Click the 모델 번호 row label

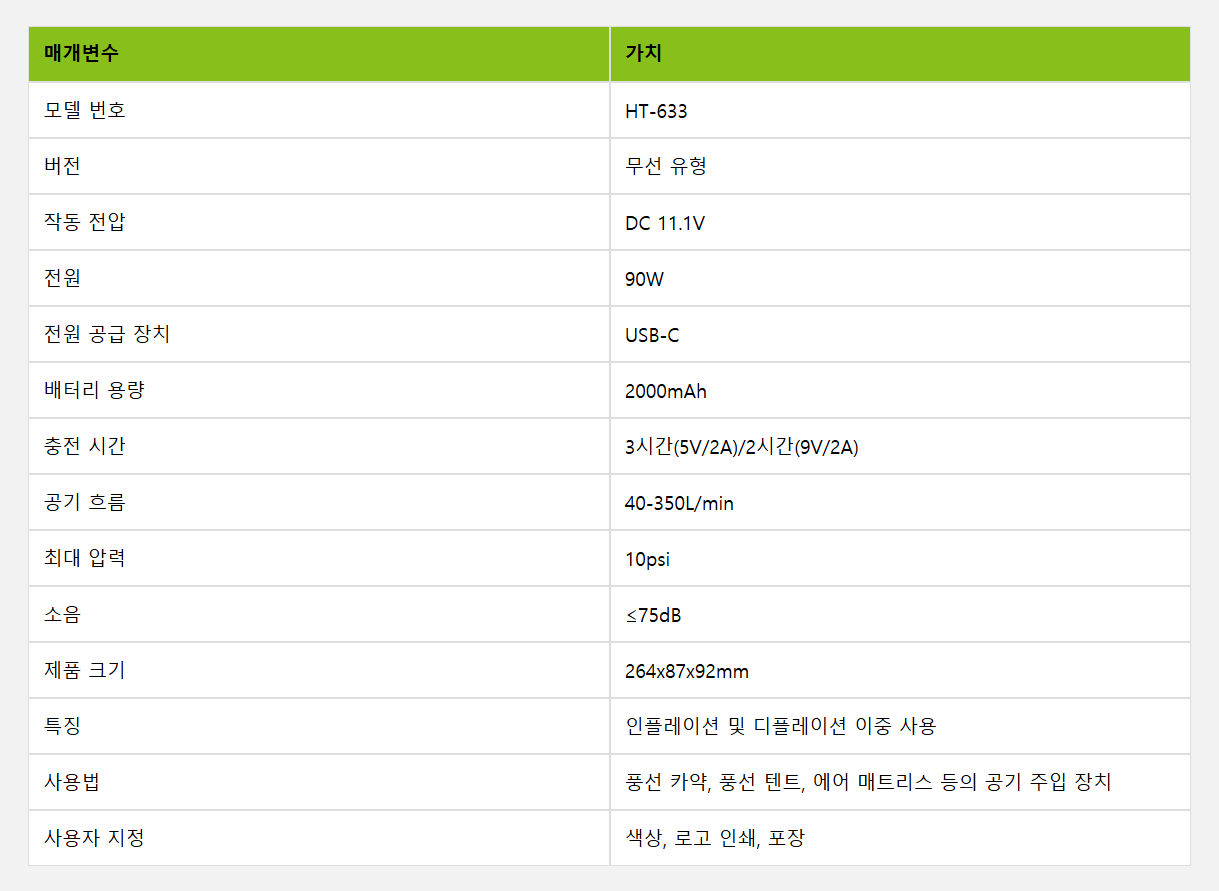click(85, 110)
